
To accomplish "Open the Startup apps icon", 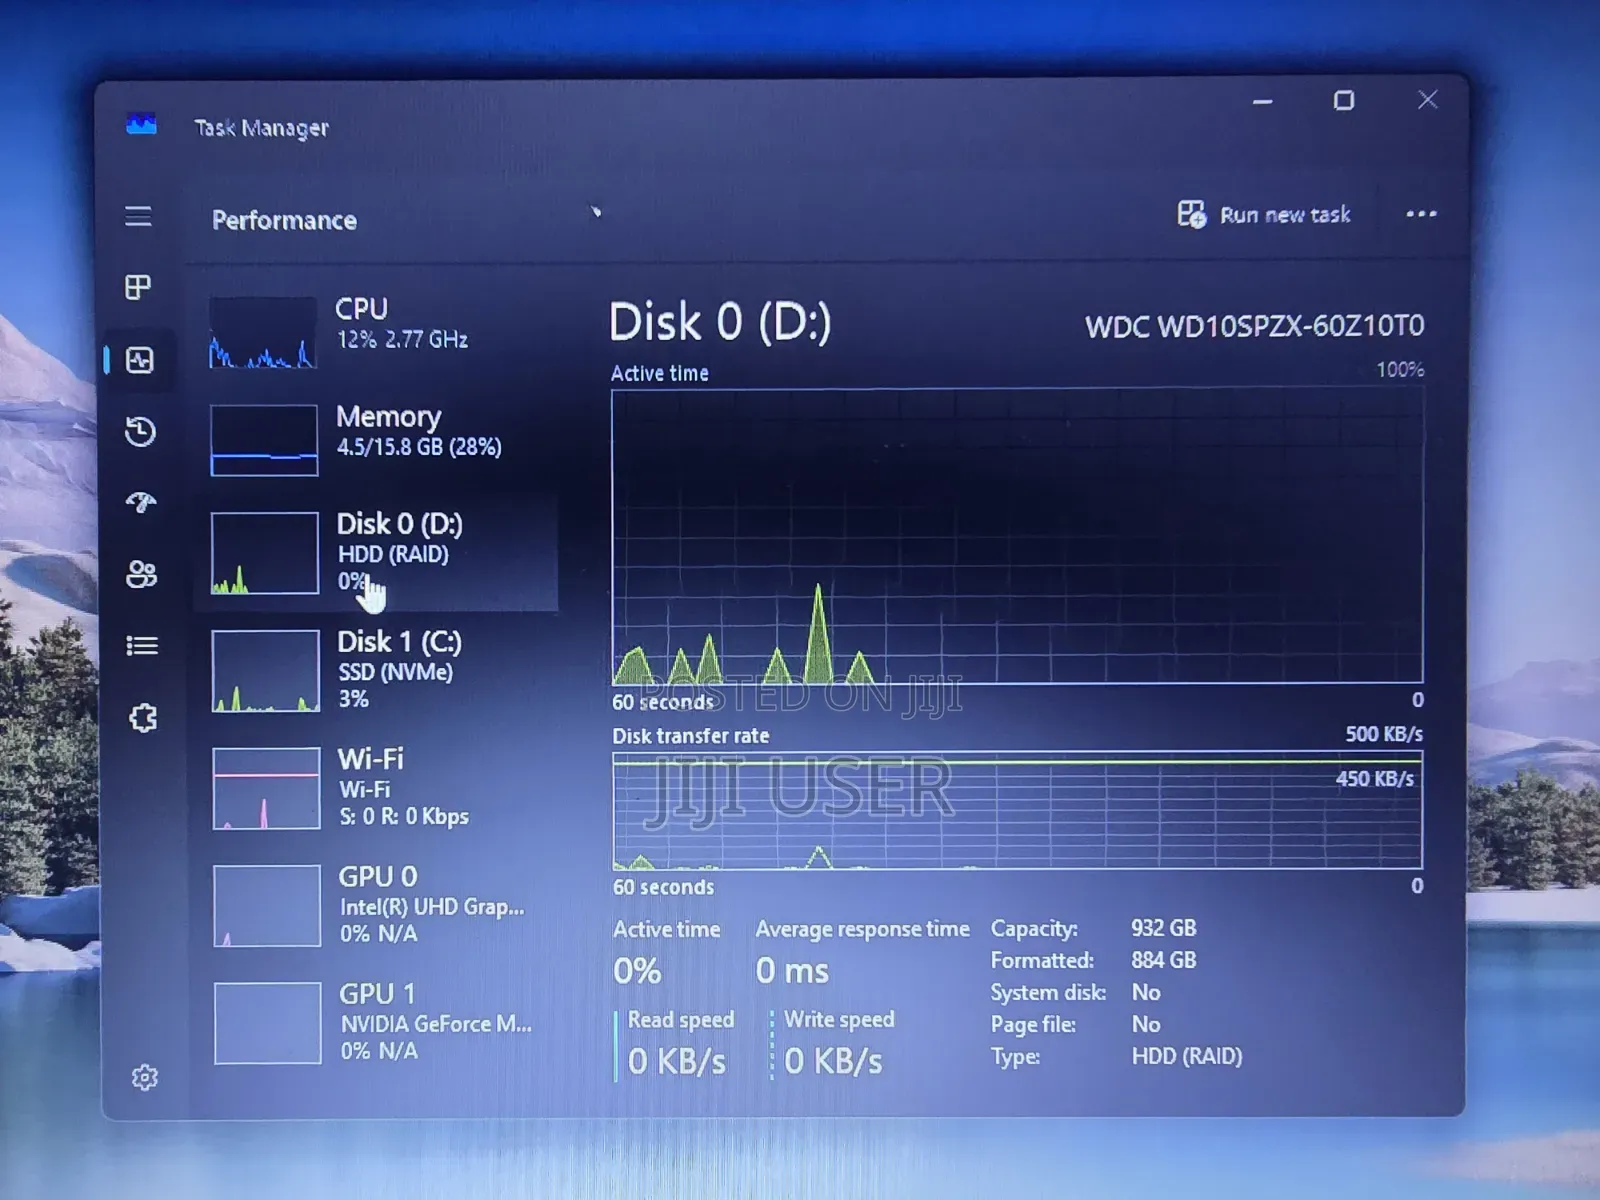I will pos(141,502).
